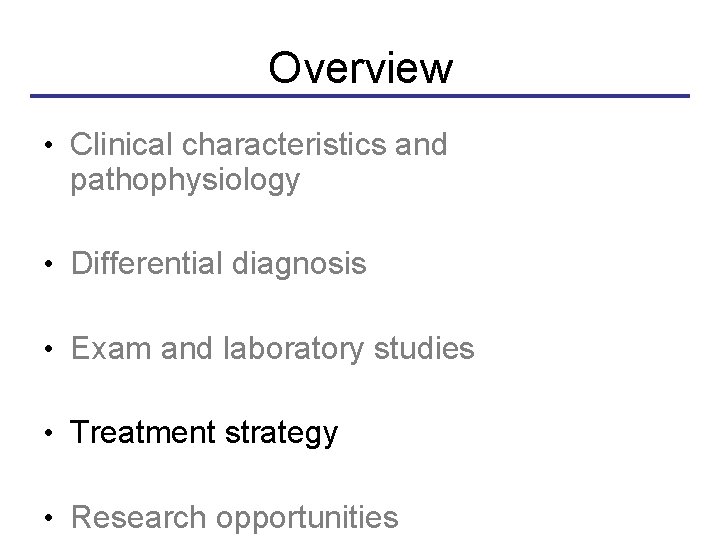Image resolution: width=720 pixels, height=540 pixels.
Task: Click the Overview slide title
Action: click(360, 68)
